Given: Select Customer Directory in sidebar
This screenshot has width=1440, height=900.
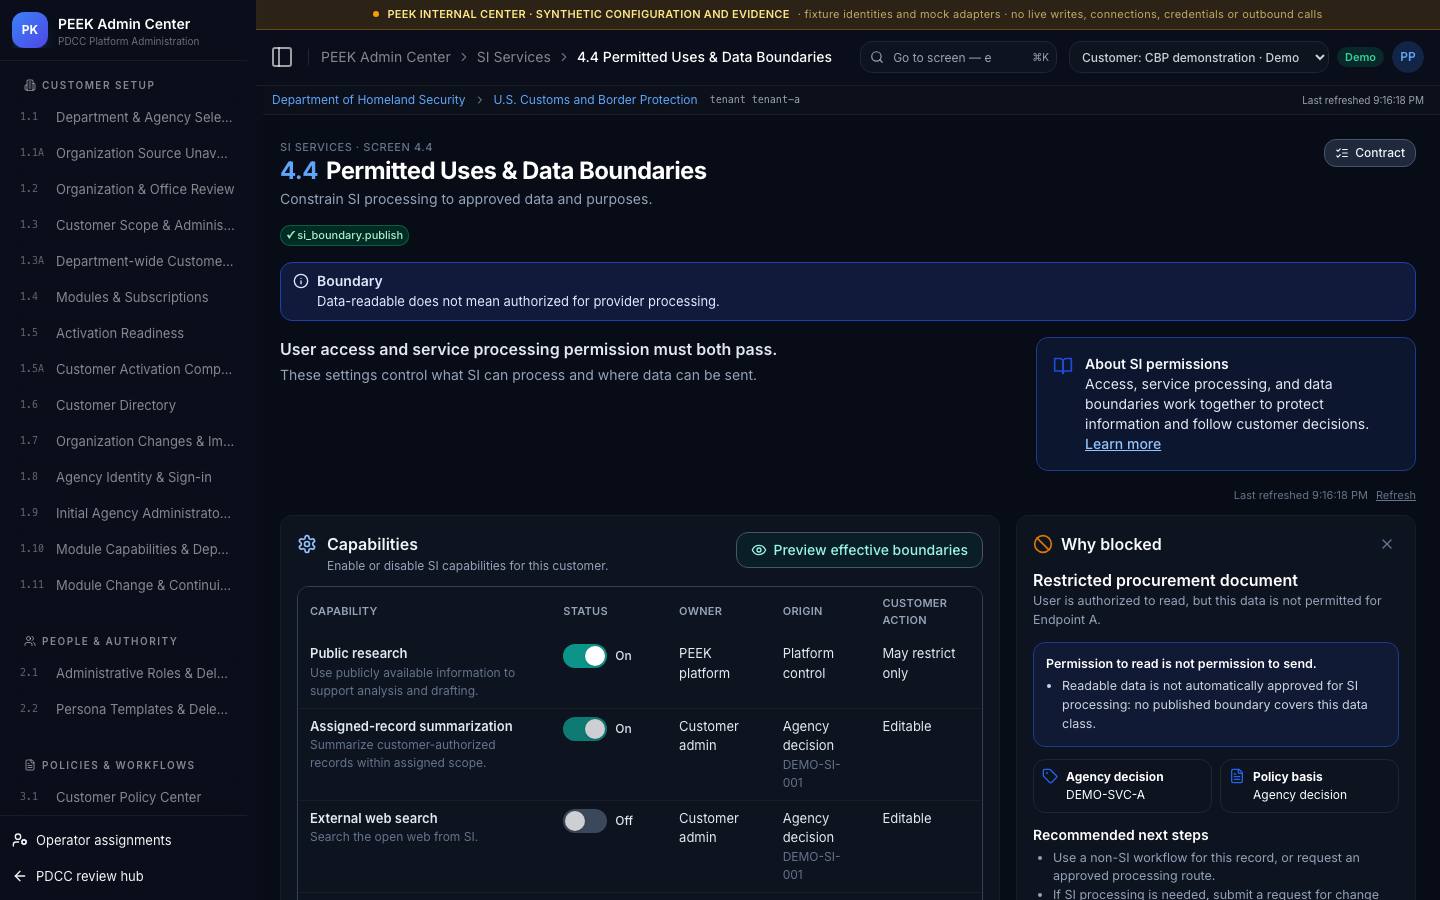Looking at the screenshot, I should (x=128, y=405).
